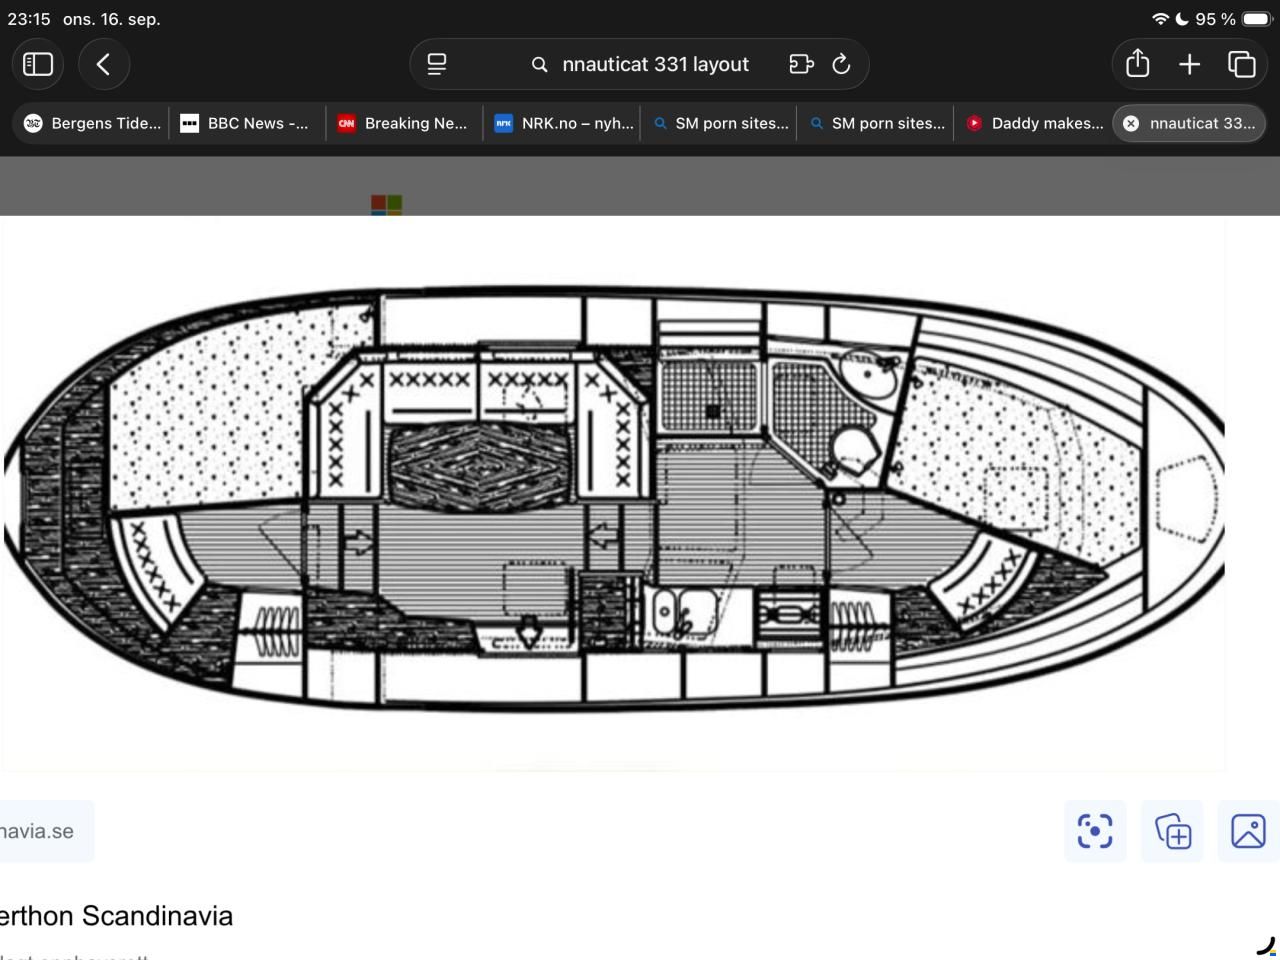
Task: Save image to a collection
Action: 1172,831
